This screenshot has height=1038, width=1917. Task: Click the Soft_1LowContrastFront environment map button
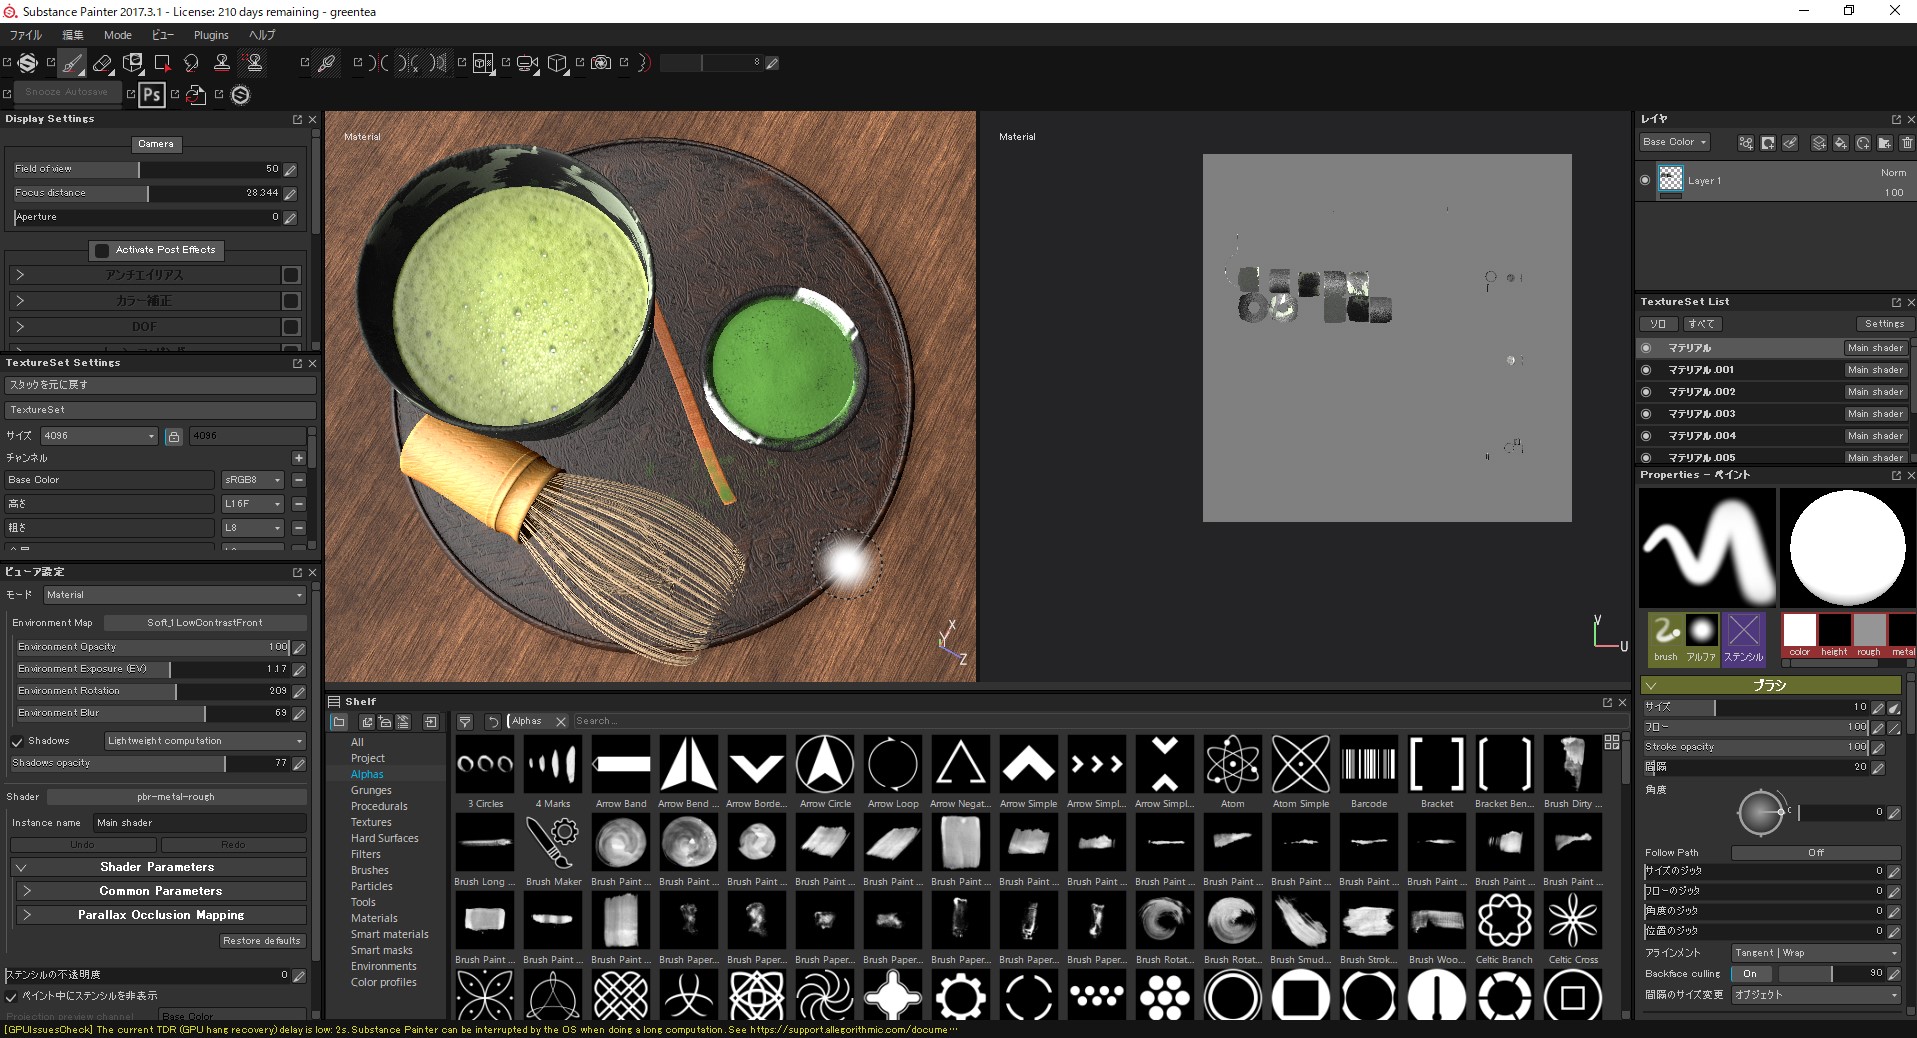pos(205,623)
